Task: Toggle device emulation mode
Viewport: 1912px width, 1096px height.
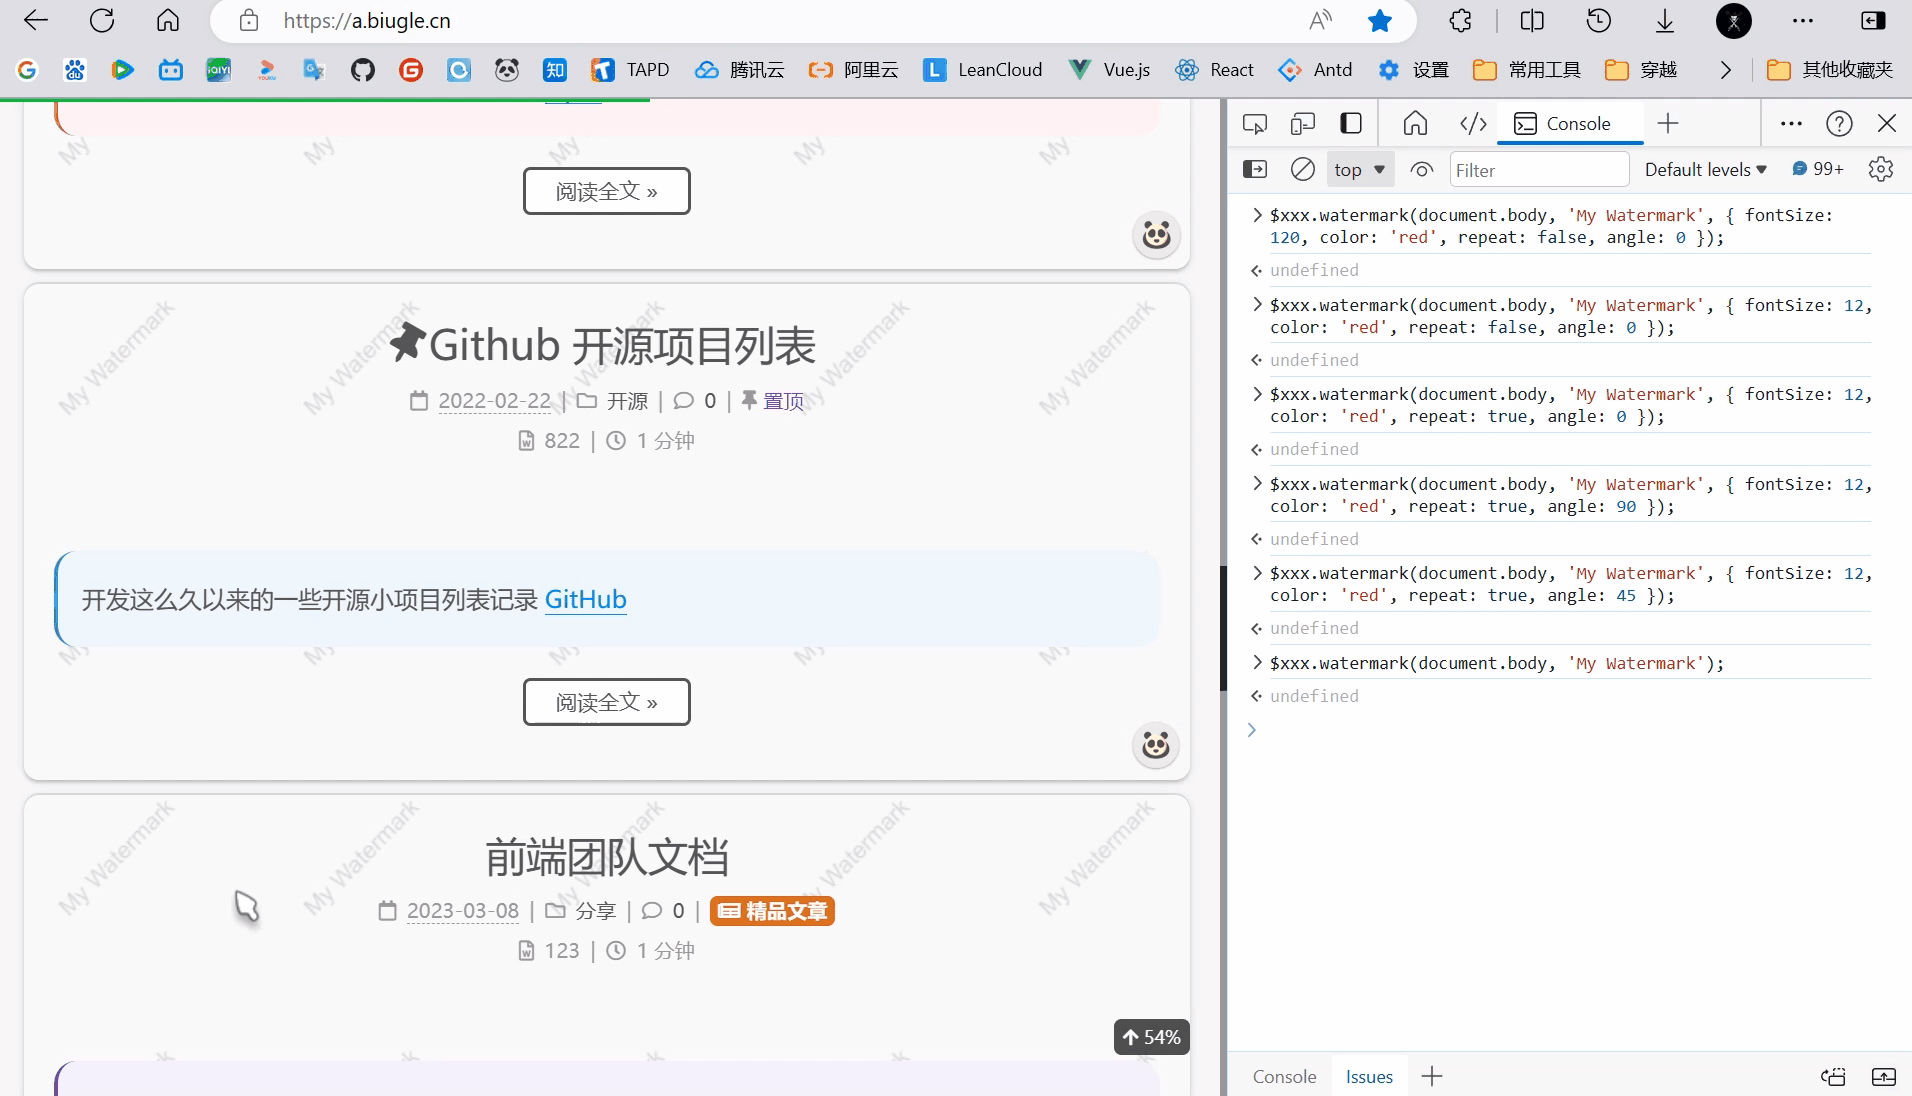Action: click(1302, 123)
